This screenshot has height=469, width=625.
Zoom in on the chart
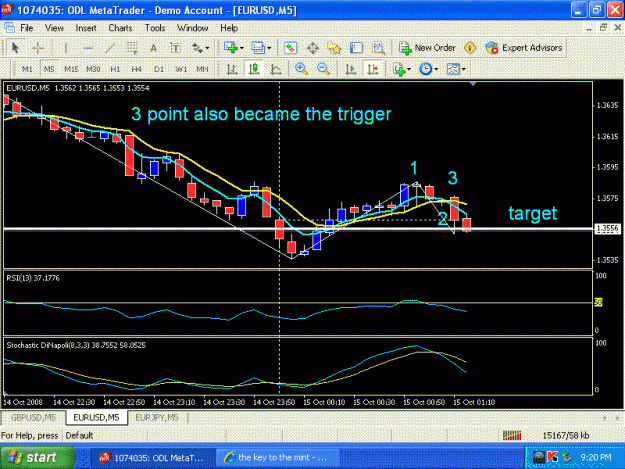pyautogui.click(x=301, y=69)
